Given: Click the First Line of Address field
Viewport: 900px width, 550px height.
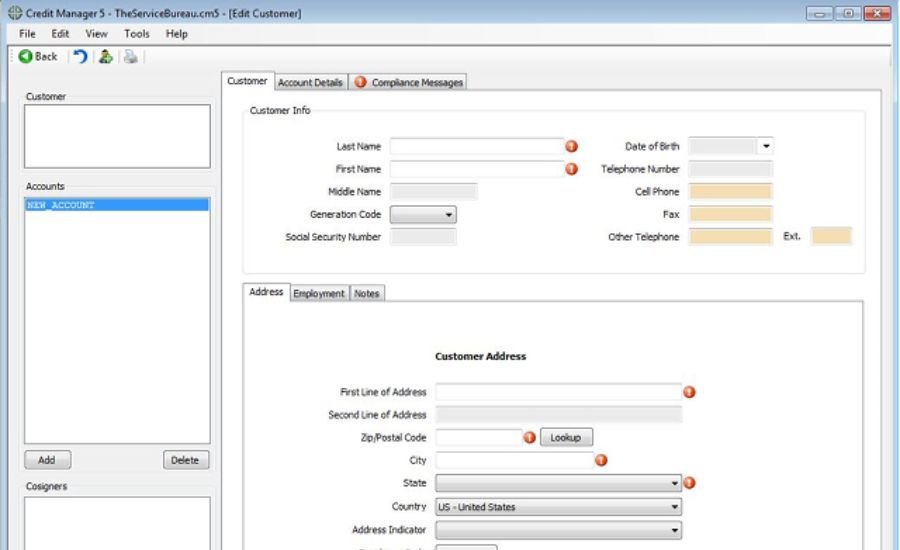Looking at the screenshot, I should coord(558,392).
